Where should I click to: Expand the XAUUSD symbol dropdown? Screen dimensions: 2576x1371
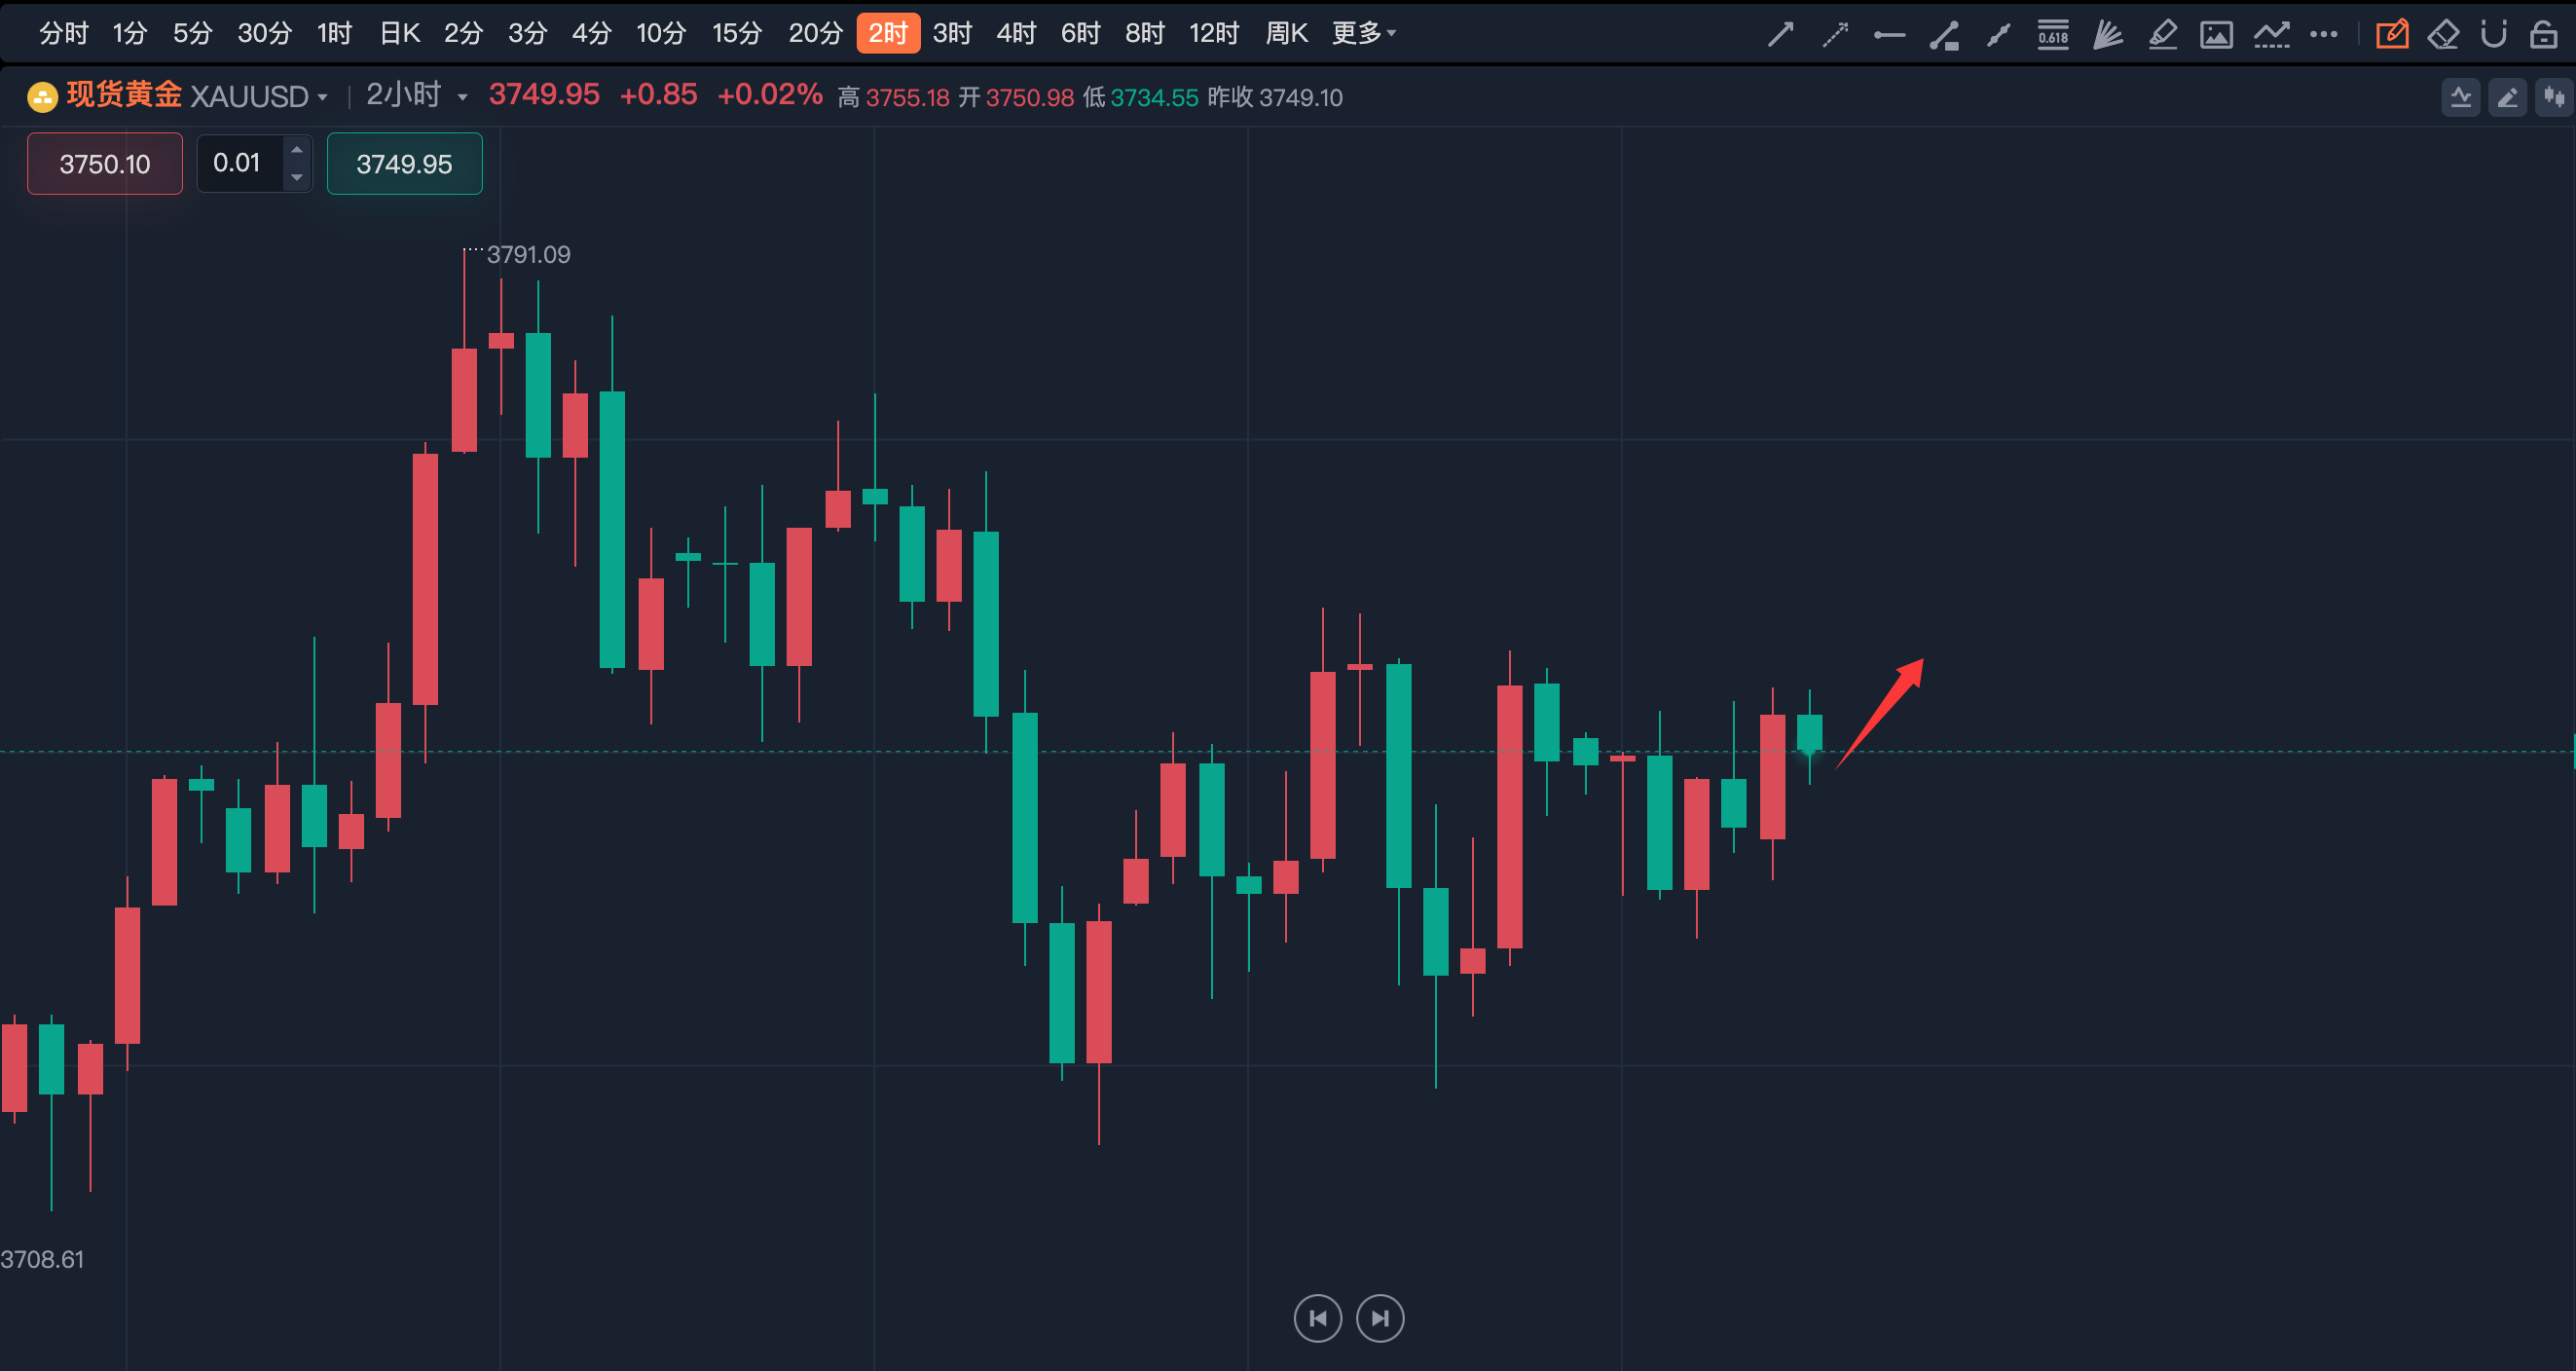(322, 97)
